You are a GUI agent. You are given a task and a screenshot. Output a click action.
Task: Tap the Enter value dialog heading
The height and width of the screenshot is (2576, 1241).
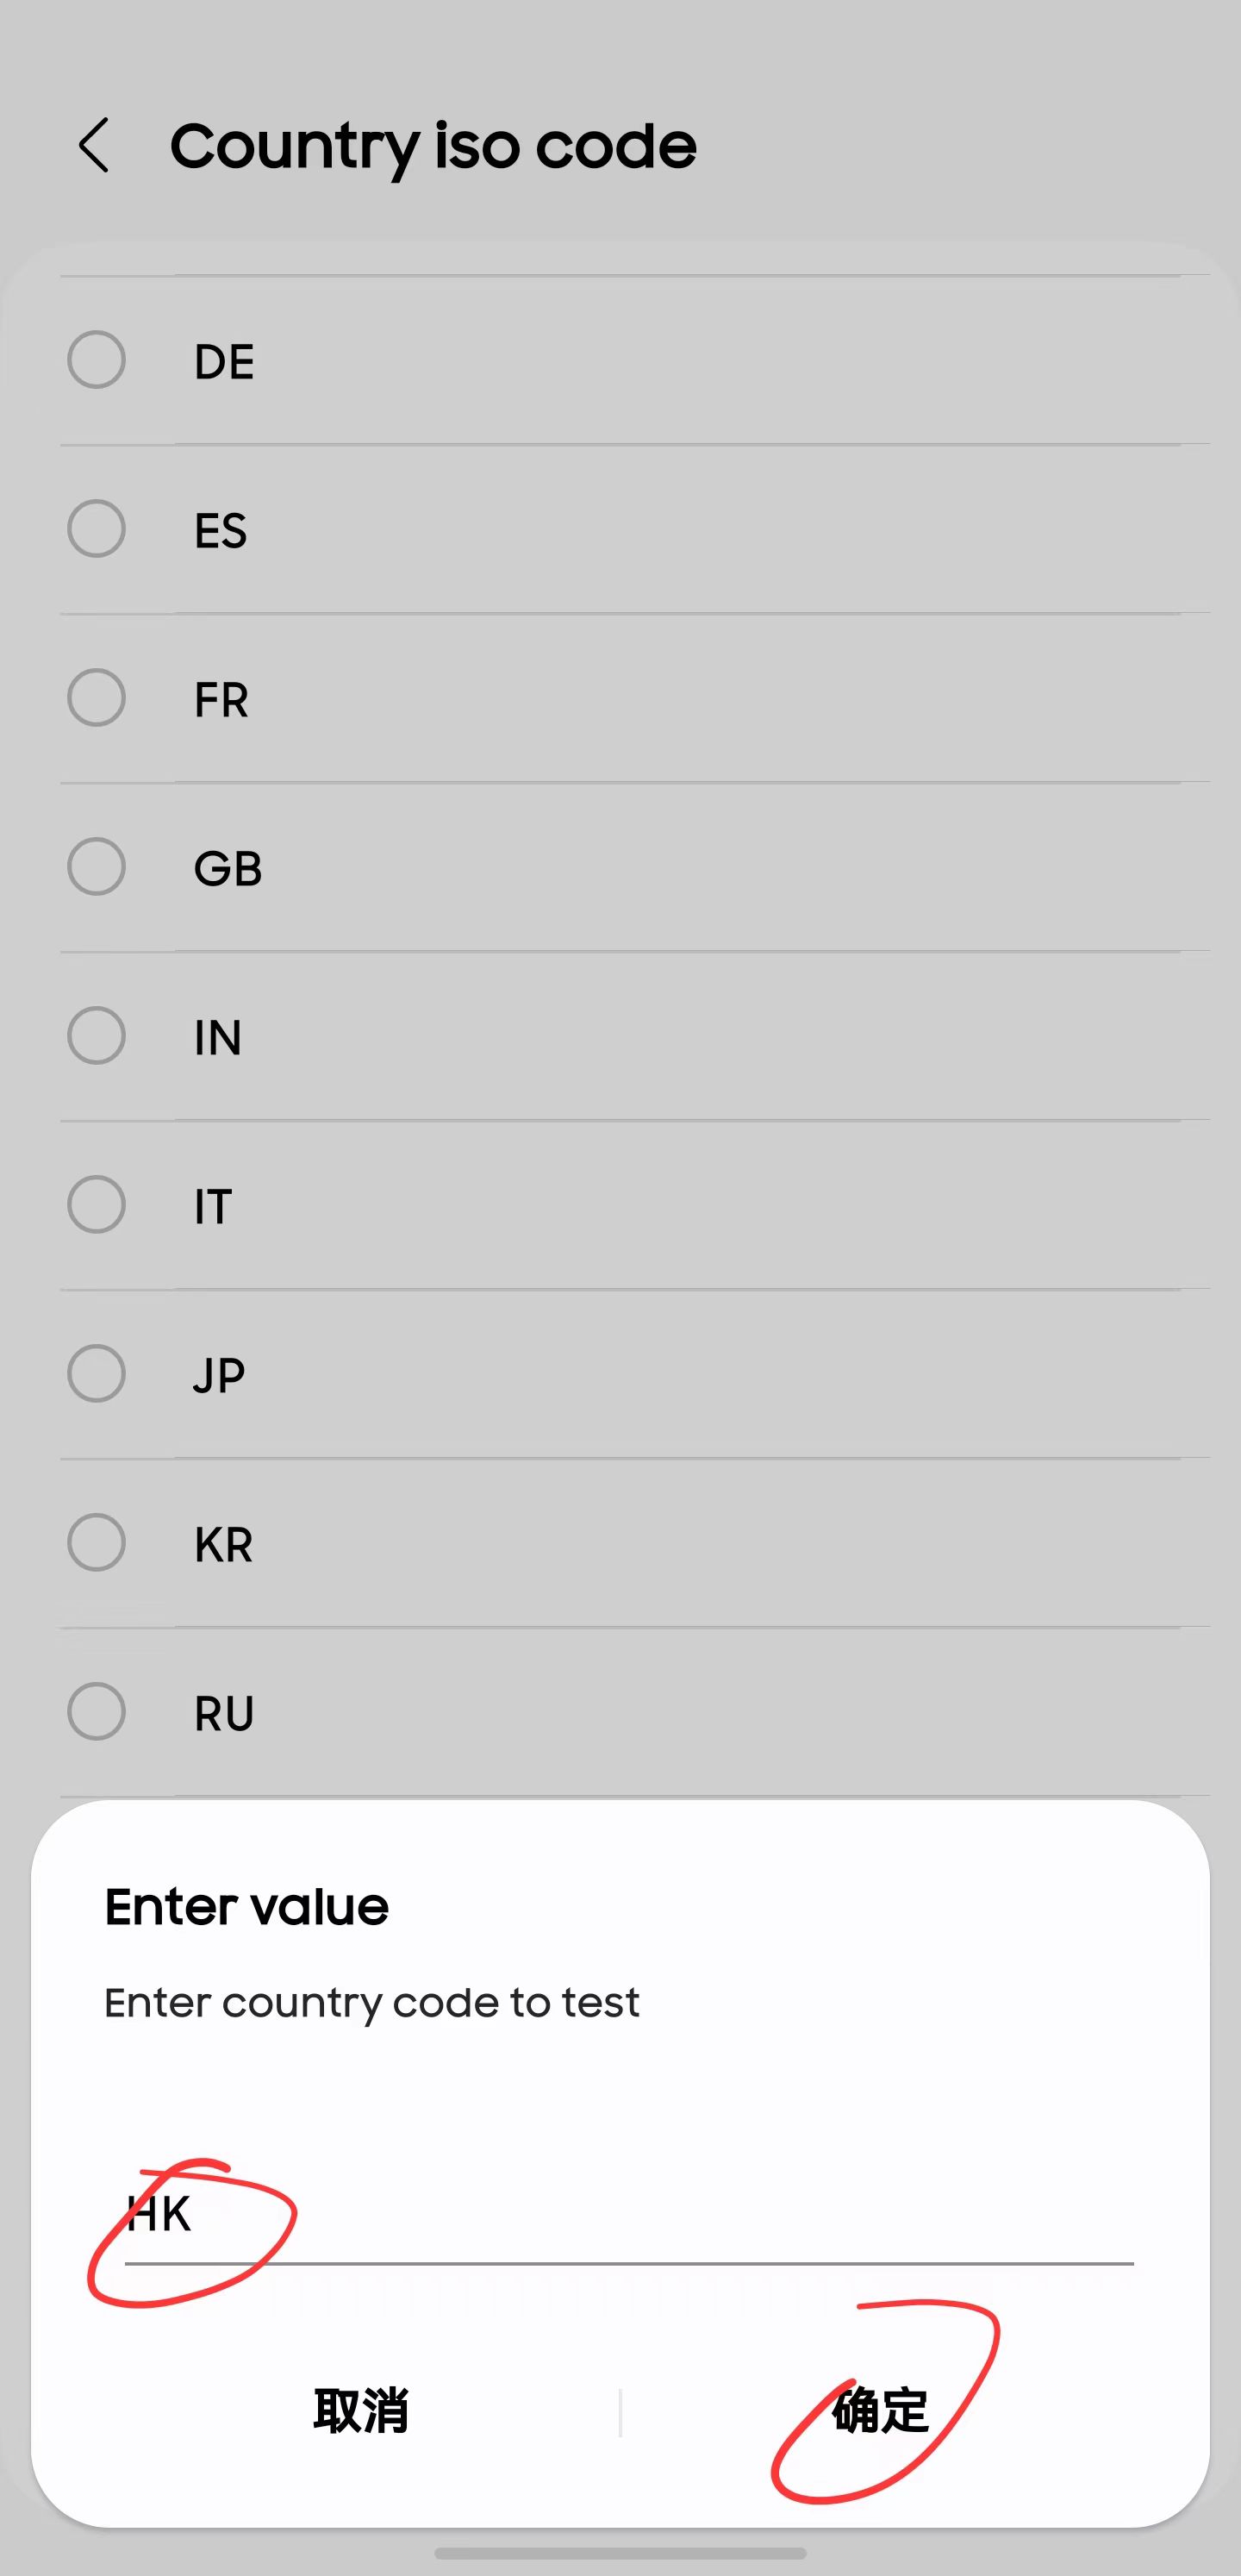(x=246, y=1906)
